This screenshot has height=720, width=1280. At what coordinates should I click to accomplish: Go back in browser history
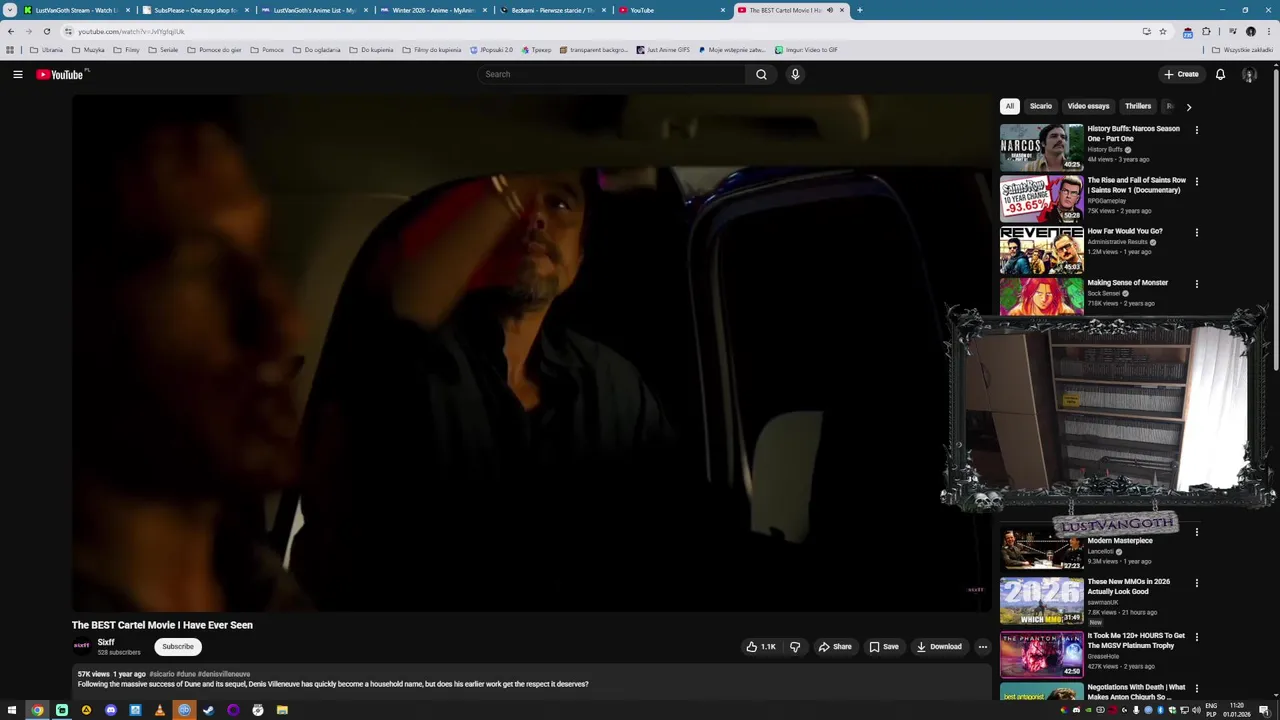tap(11, 31)
